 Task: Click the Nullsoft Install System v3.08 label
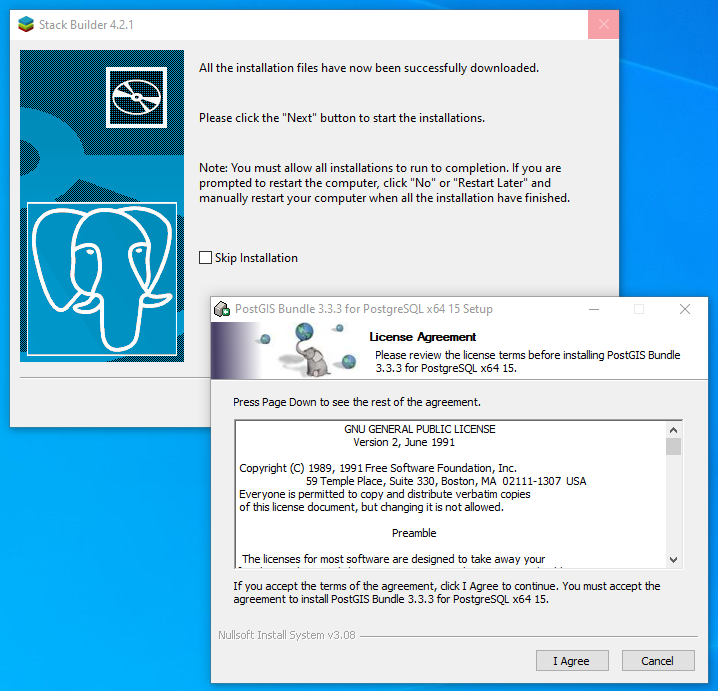[x=287, y=635]
